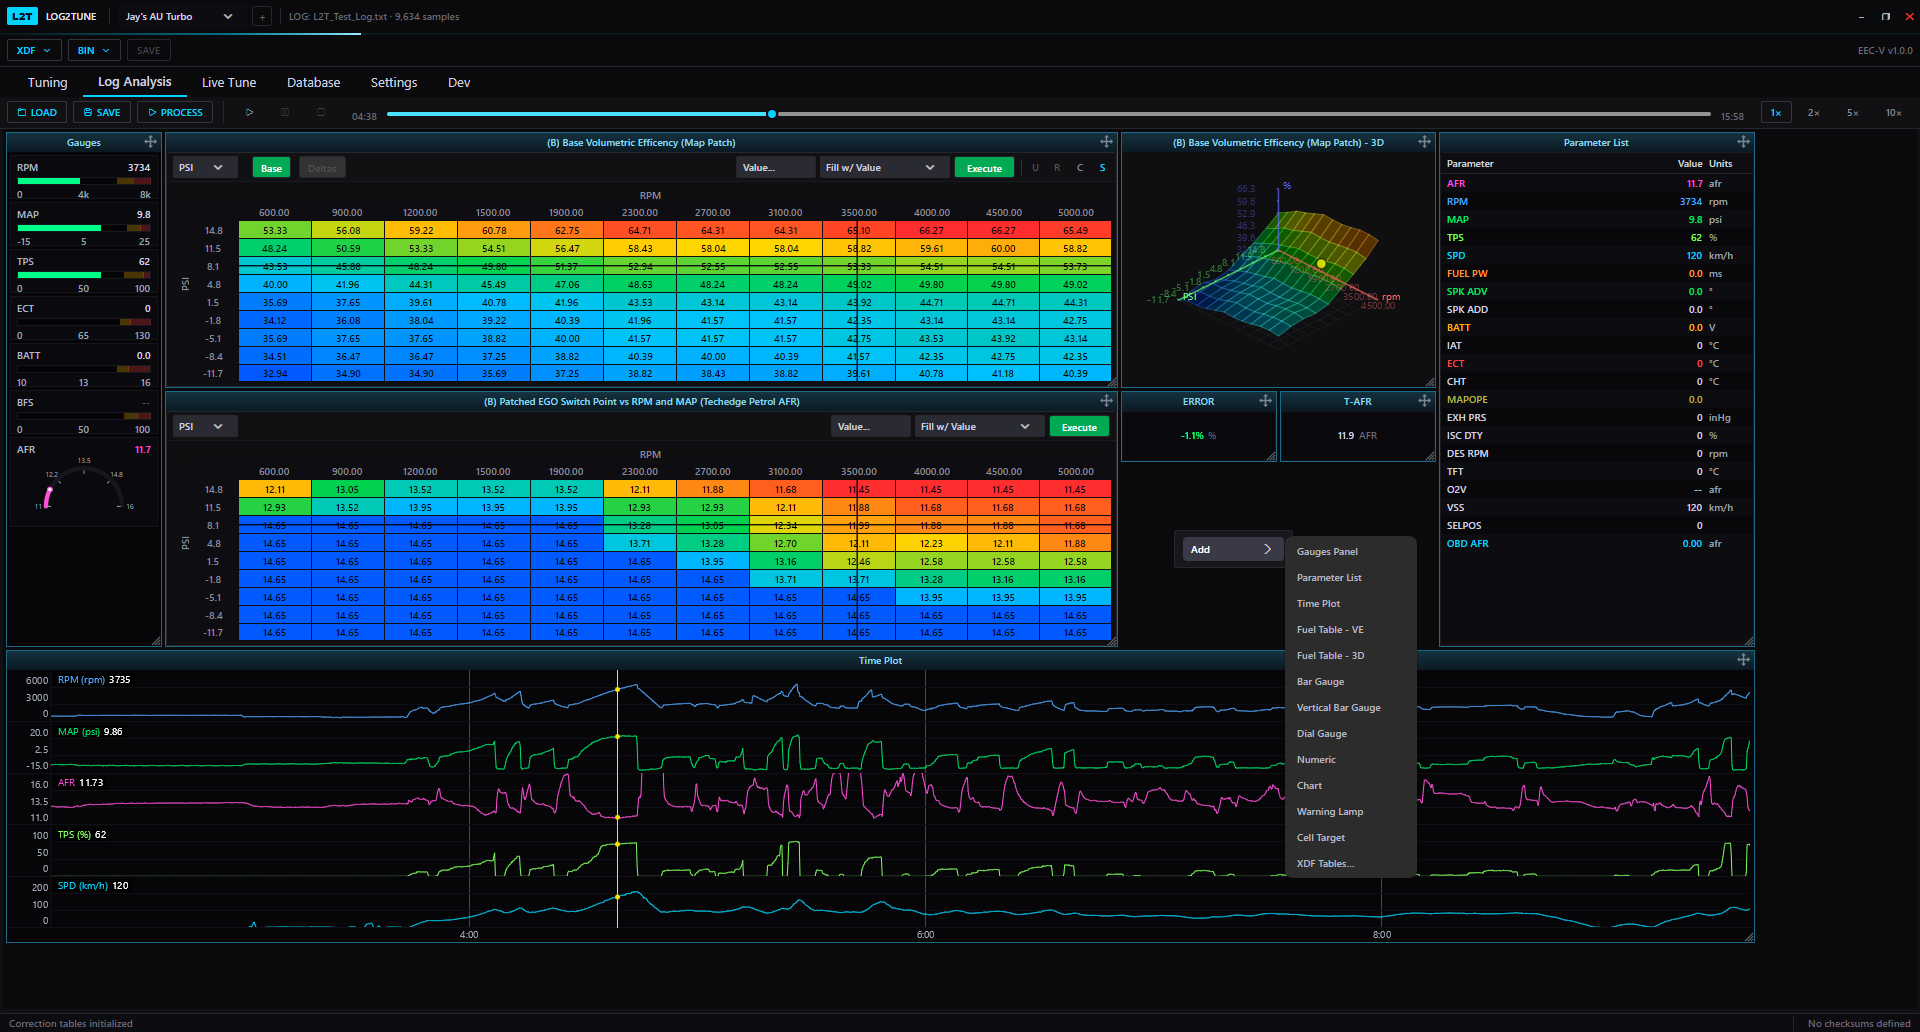Screen dimensions: 1920x1032
Task: Click move handle of Time Plot panel
Action: click(1743, 660)
